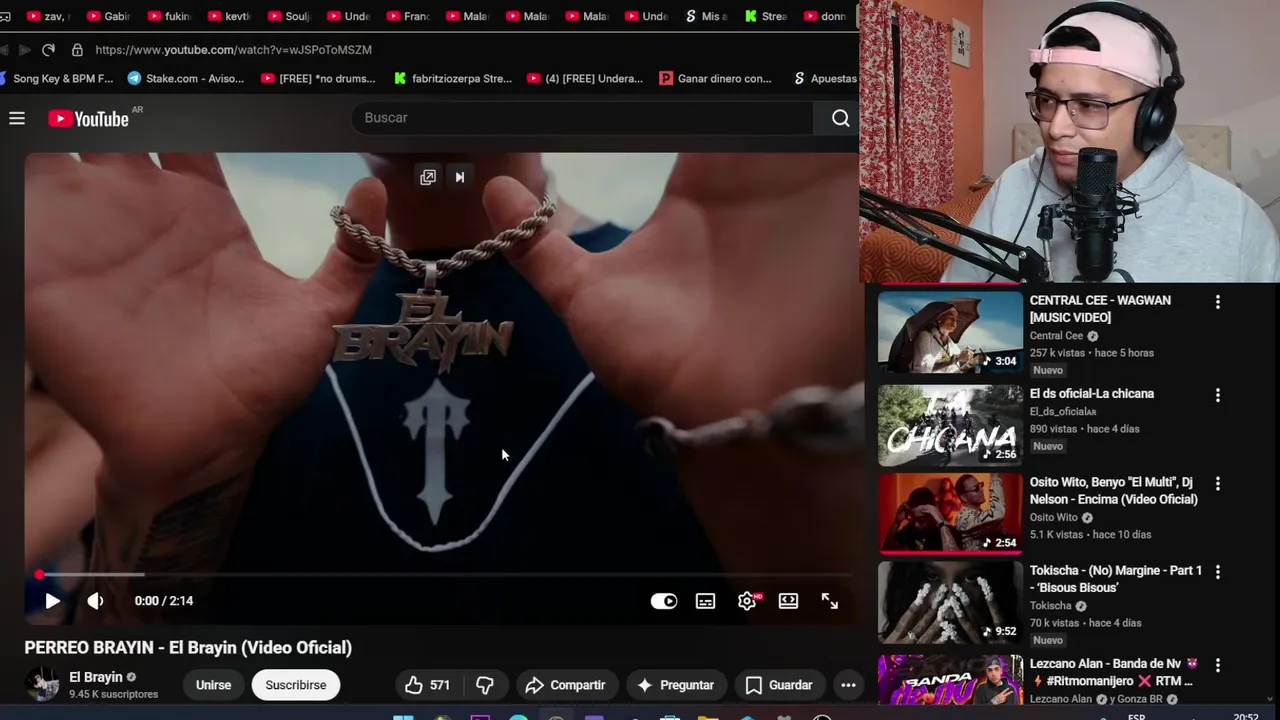Open options menu for Lezcano Alan video
This screenshot has width=1280, height=720.
click(x=1217, y=665)
